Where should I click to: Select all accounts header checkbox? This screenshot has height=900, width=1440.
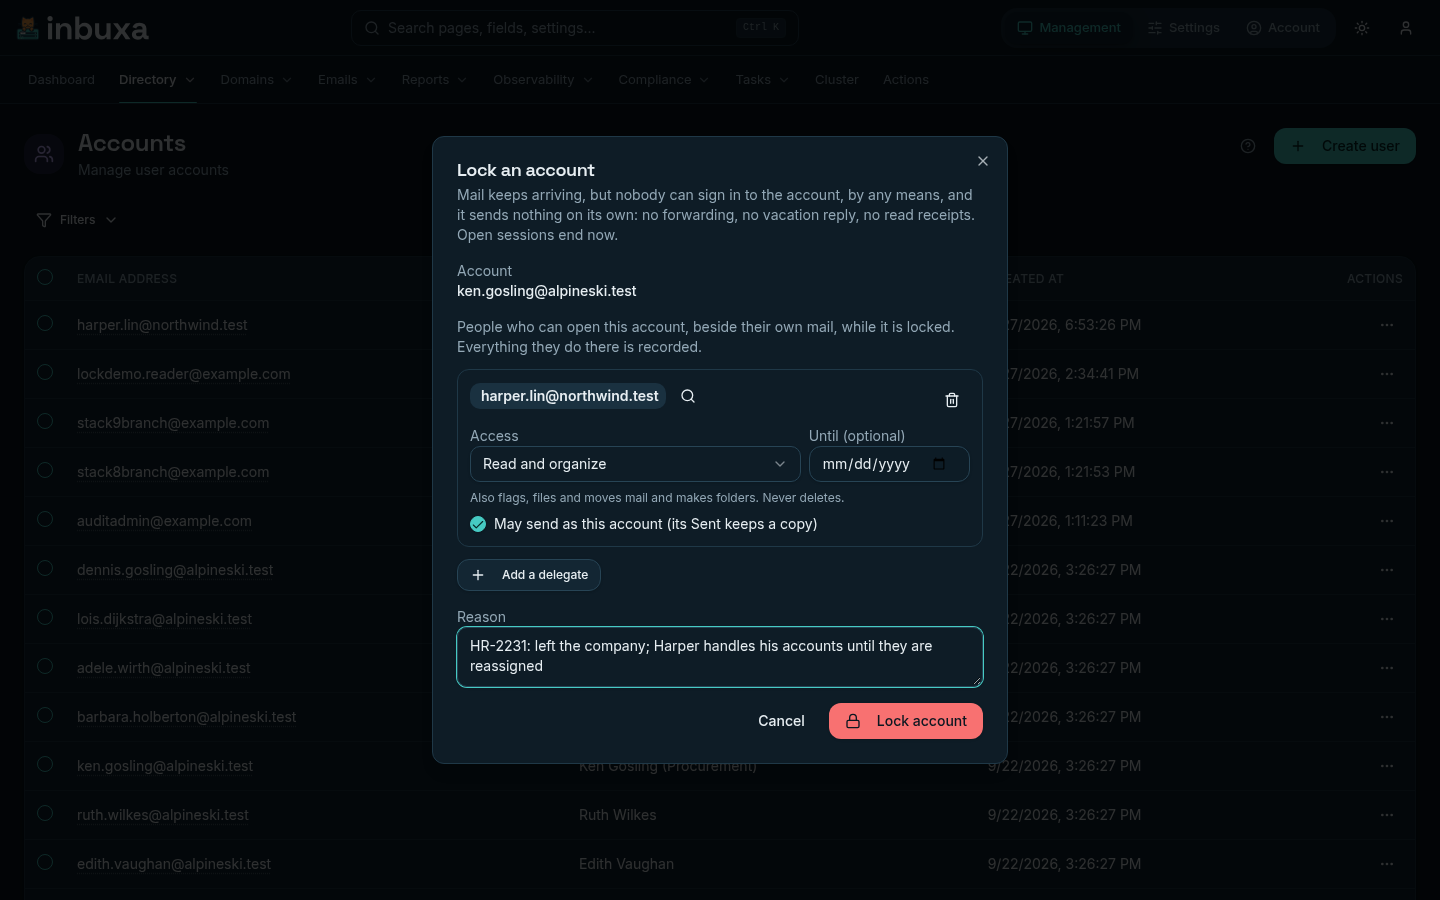pos(45,277)
